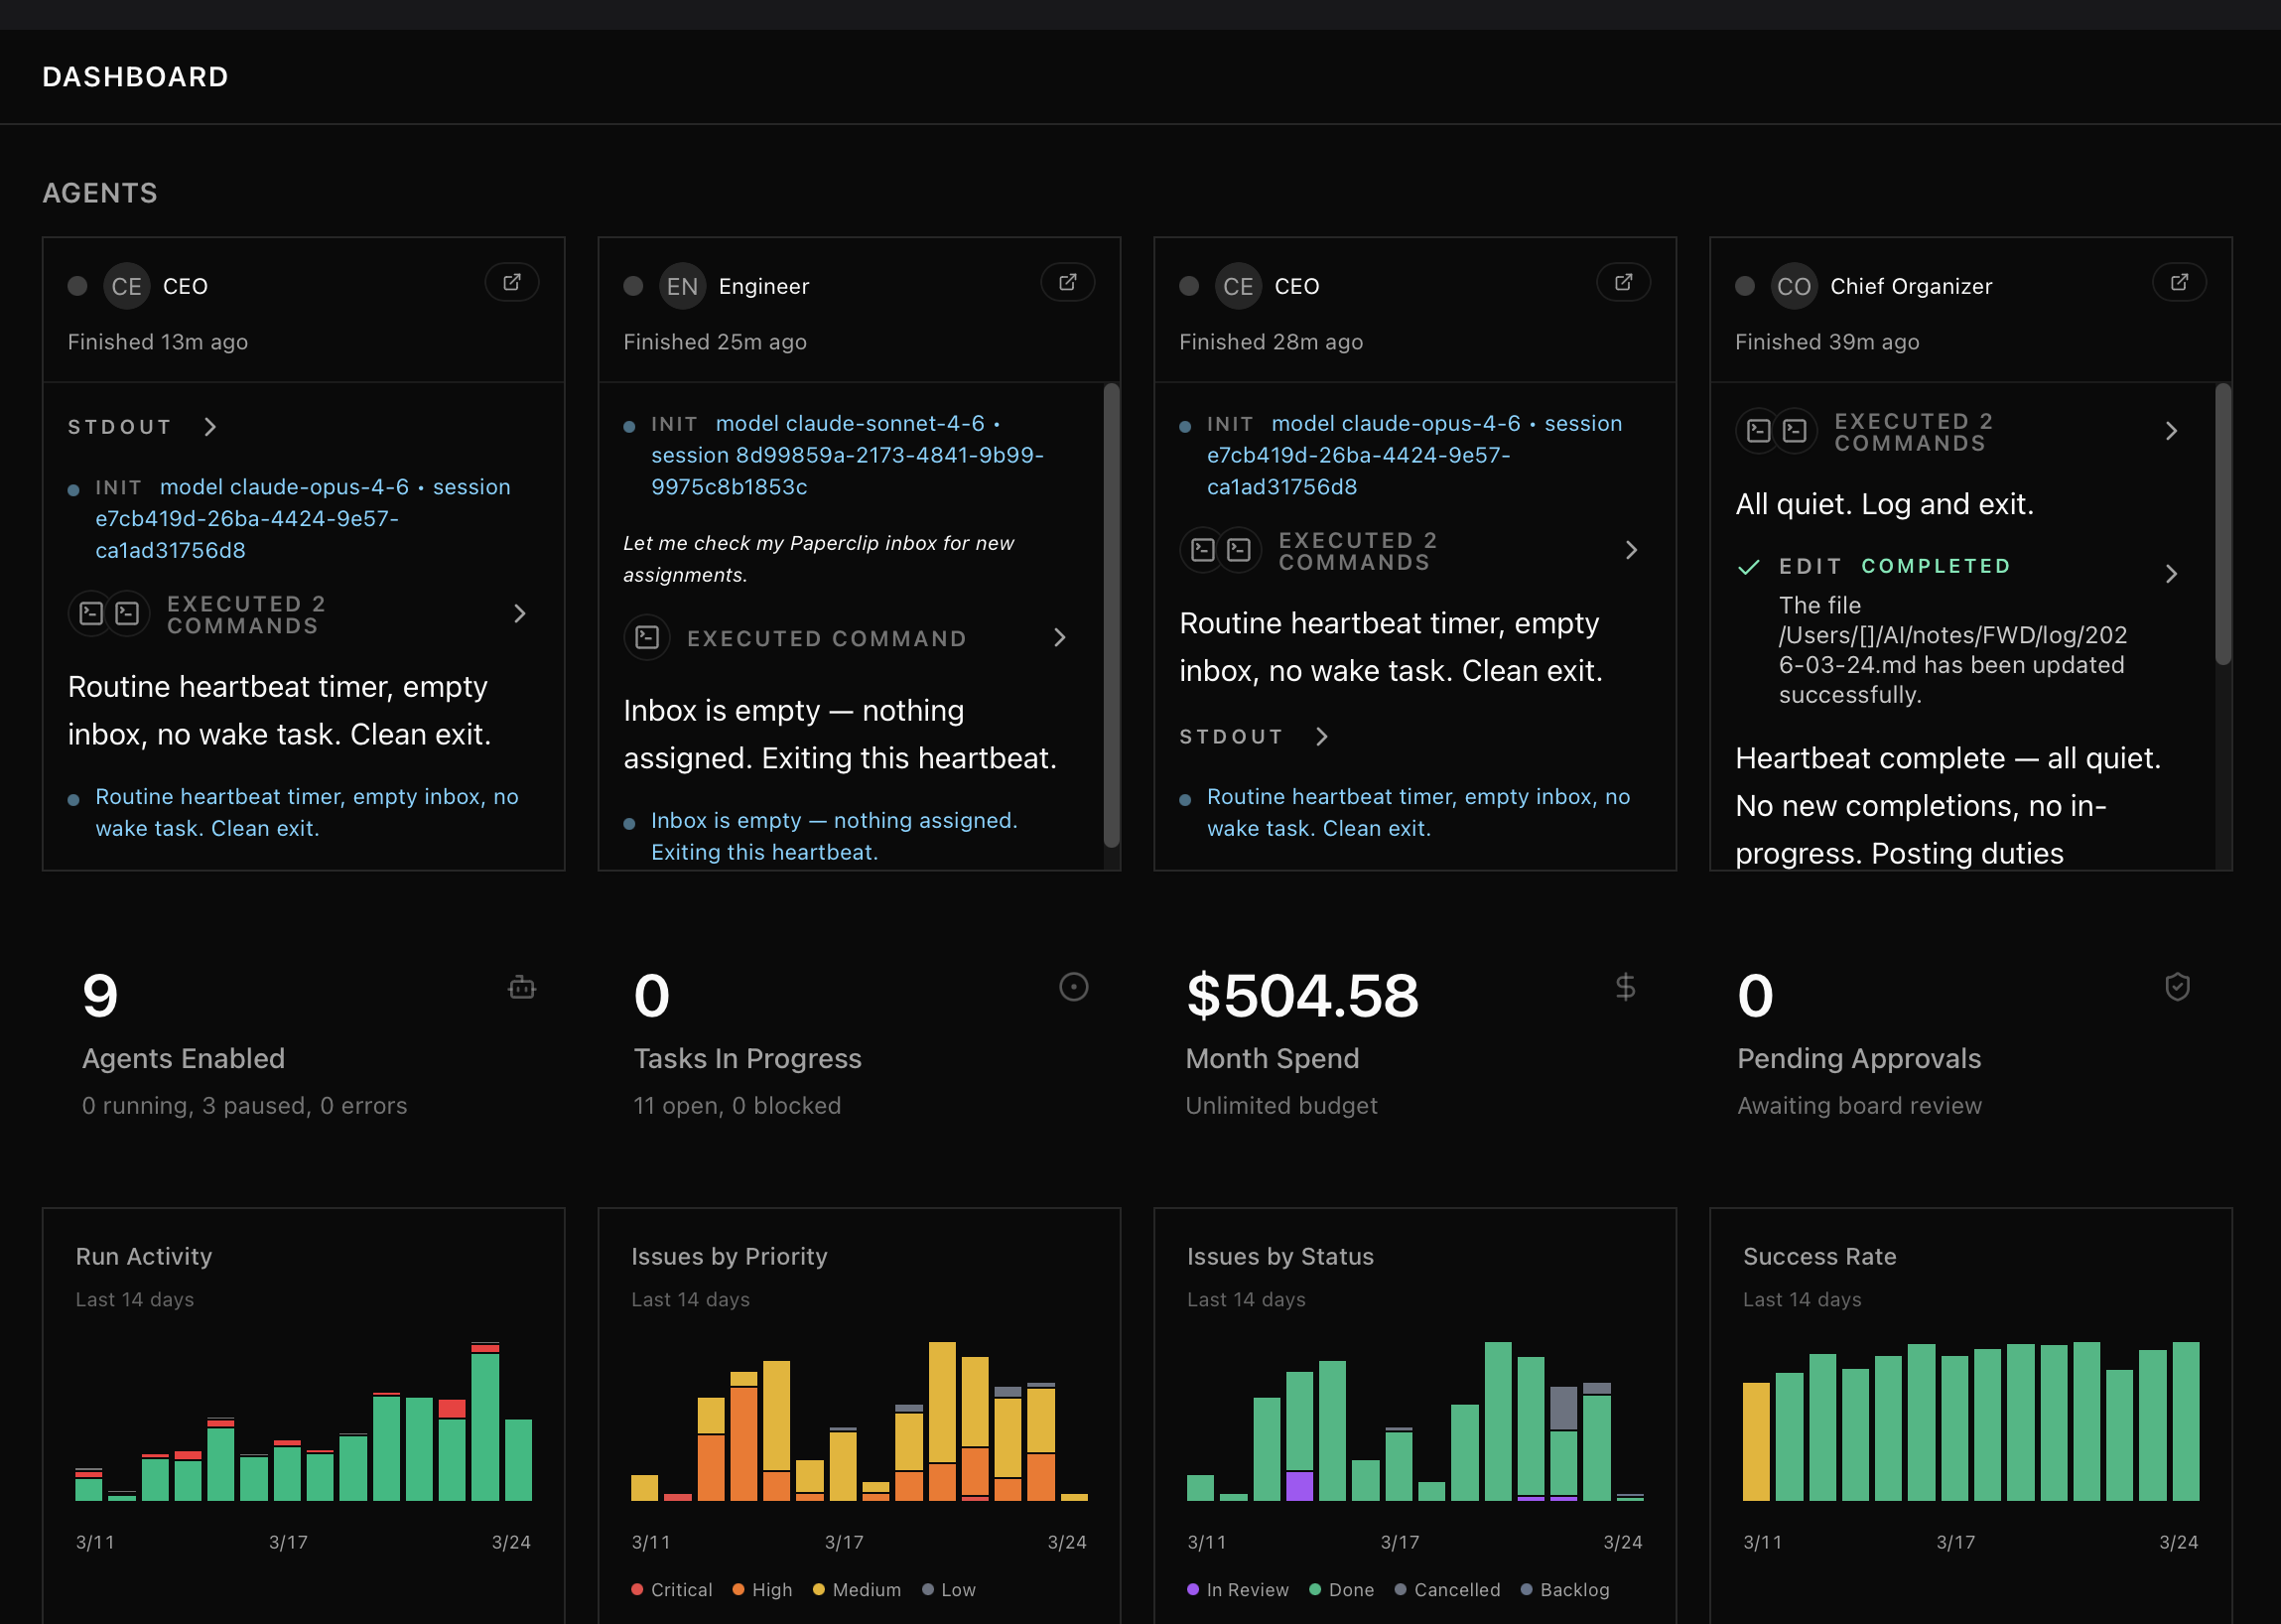
Task: Toggle Critical in Issues by Priority legend
Action: (x=671, y=1590)
